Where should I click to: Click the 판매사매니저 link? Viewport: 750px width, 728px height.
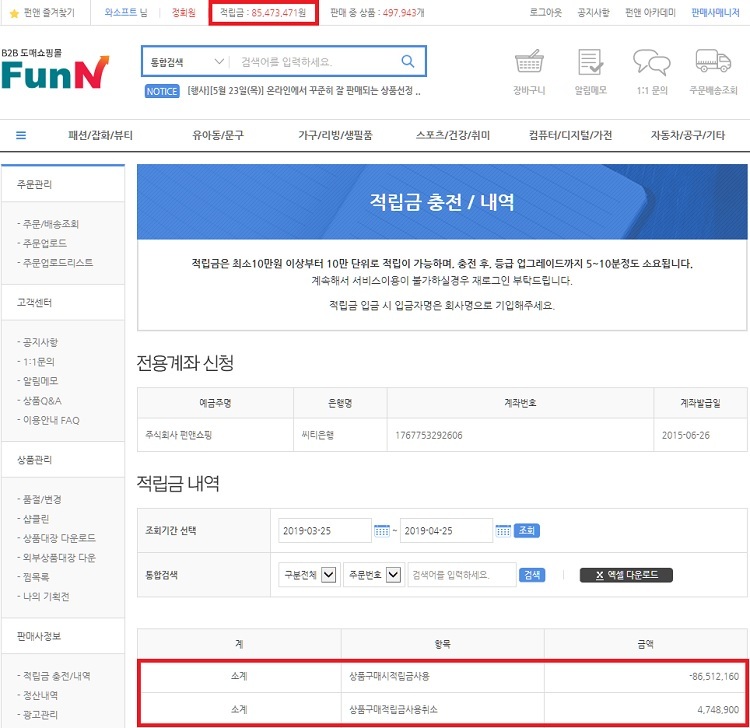714,13
